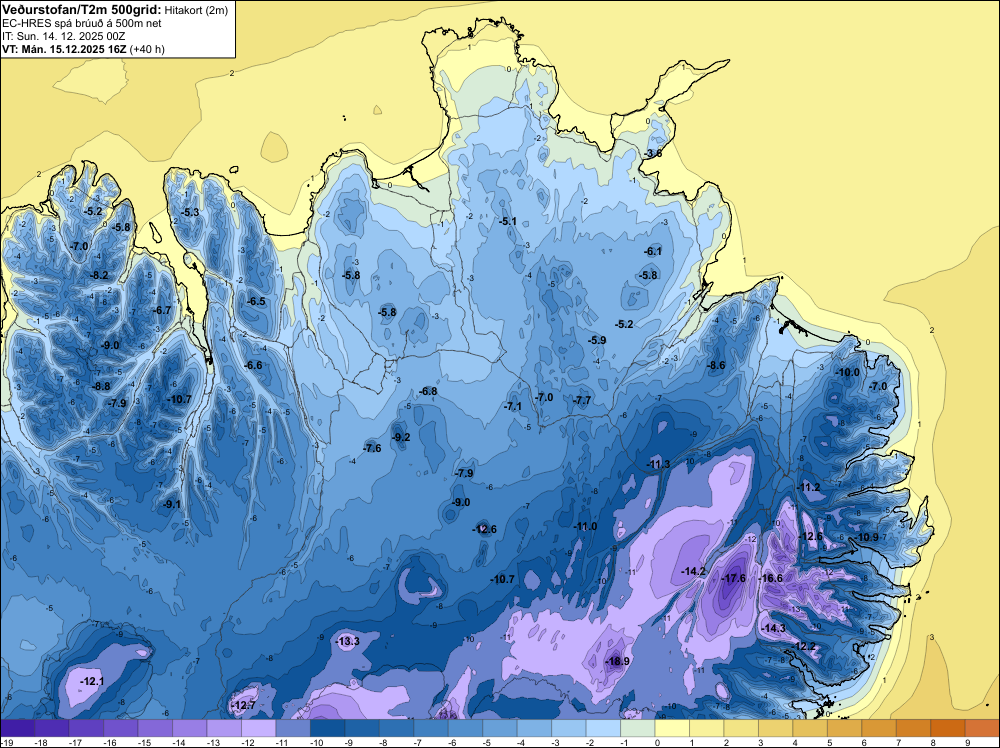Click the -7.6 temperature label
This screenshot has height=748, width=1000.
pos(372,448)
